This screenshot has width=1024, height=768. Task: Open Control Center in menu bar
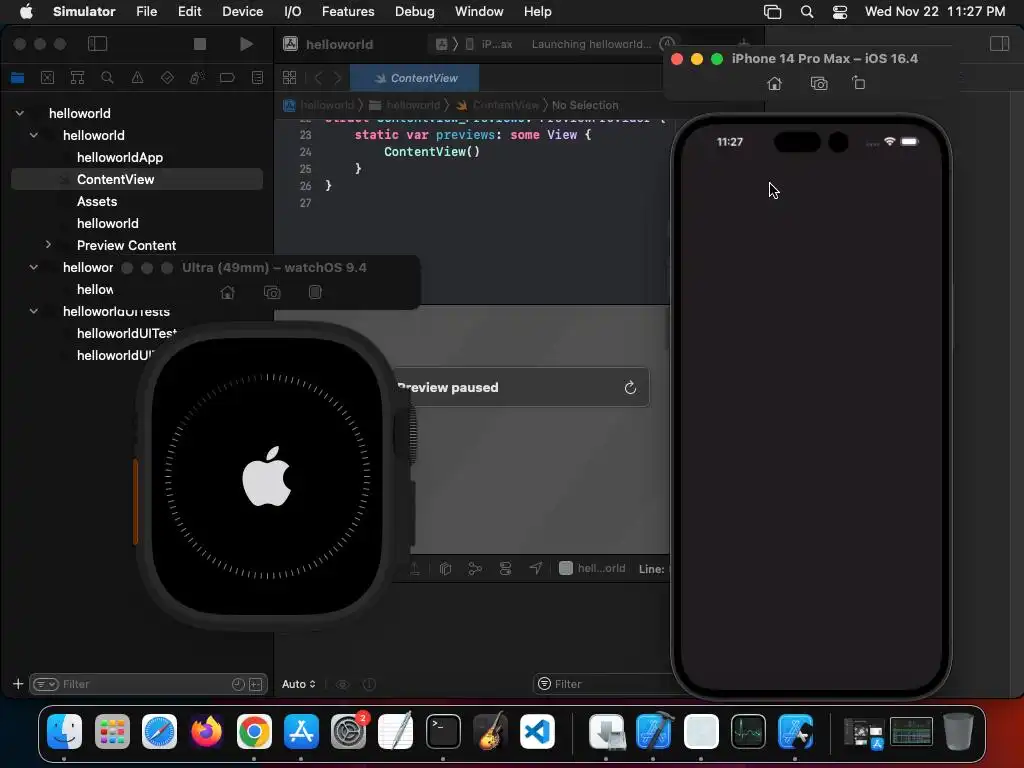click(x=840, y=11)
